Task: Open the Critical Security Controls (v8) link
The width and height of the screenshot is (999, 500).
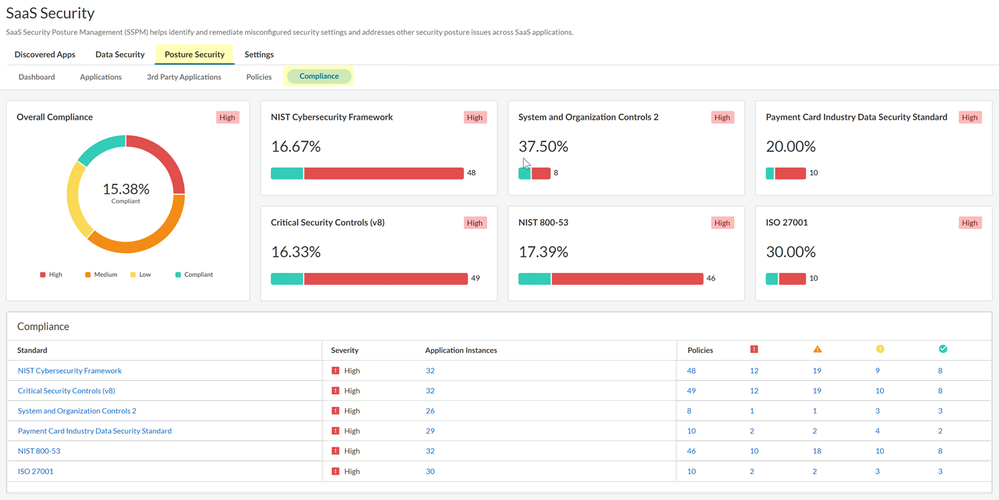Action: (x=66, y=391)
